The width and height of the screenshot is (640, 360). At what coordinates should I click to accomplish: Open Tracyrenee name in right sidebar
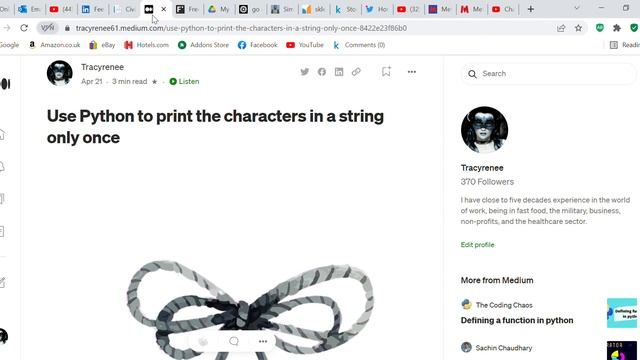(482, 168)
